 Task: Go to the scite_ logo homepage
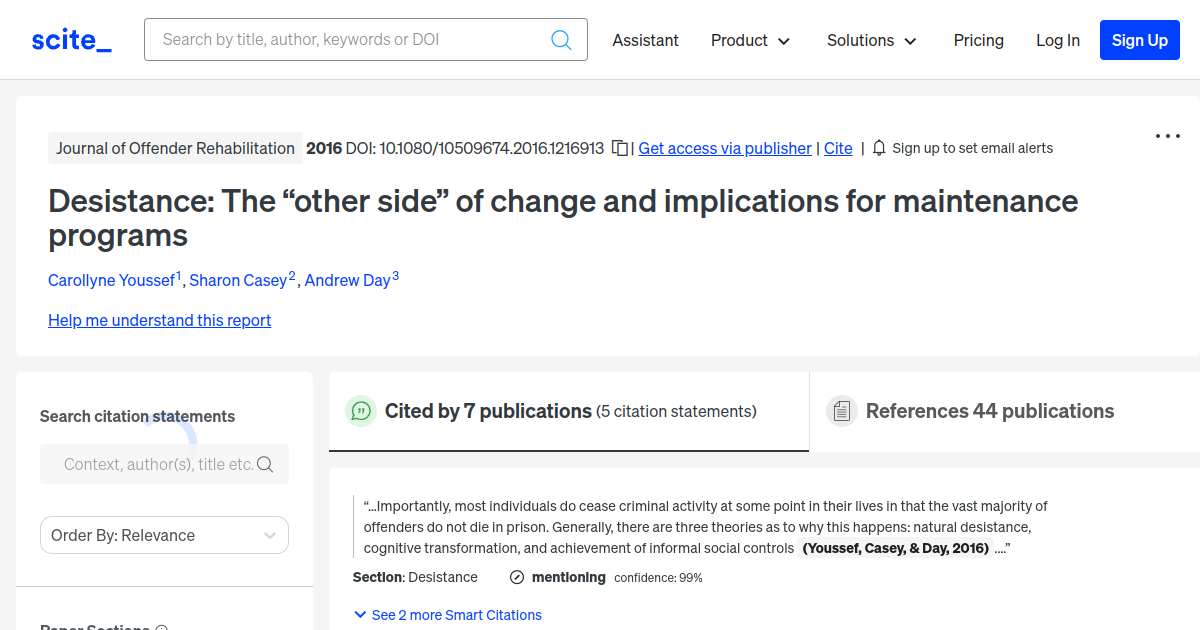pyautogui.click(x=72, y=40)
